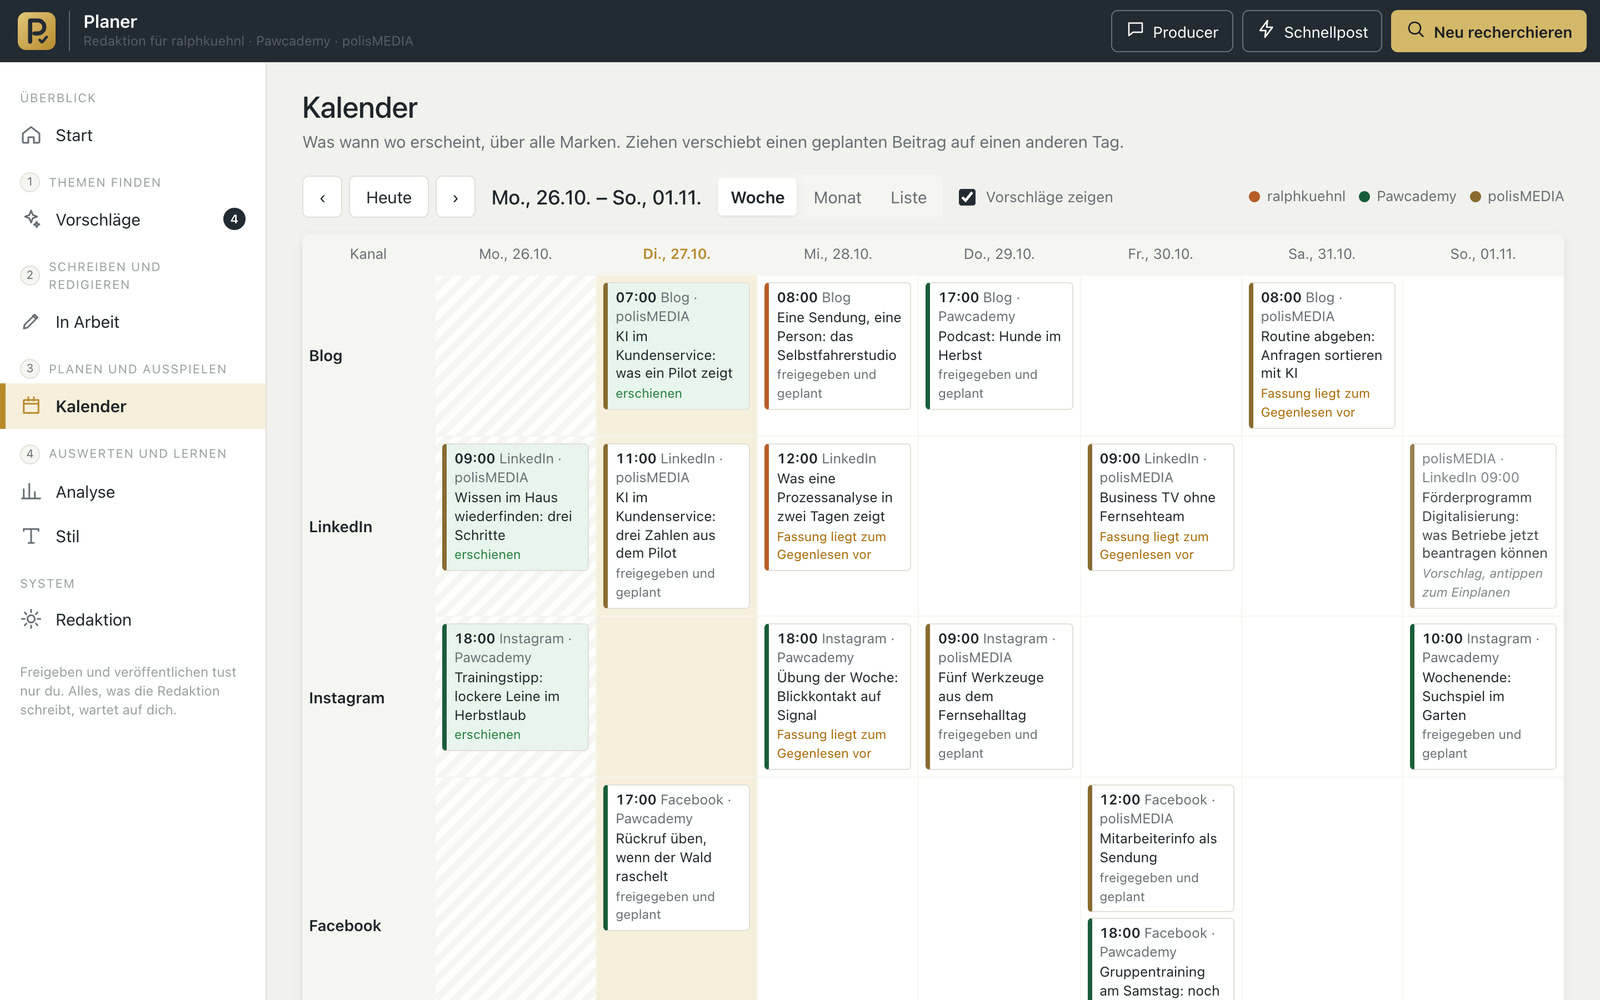Click the Fr., 30.10. column header
Screen dimensions: 1600x1000
pyautogui.click(x=1160, y=254)
